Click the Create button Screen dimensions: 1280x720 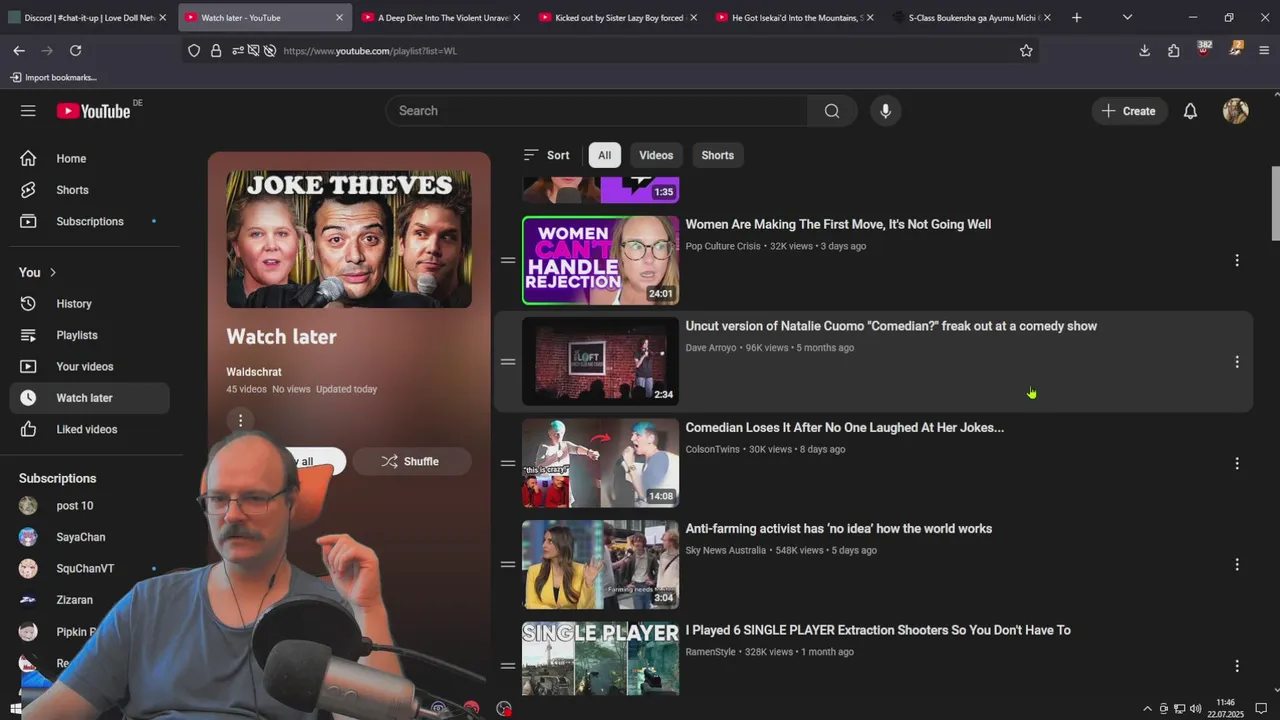pyautogui.click(x=1129, y=111)
